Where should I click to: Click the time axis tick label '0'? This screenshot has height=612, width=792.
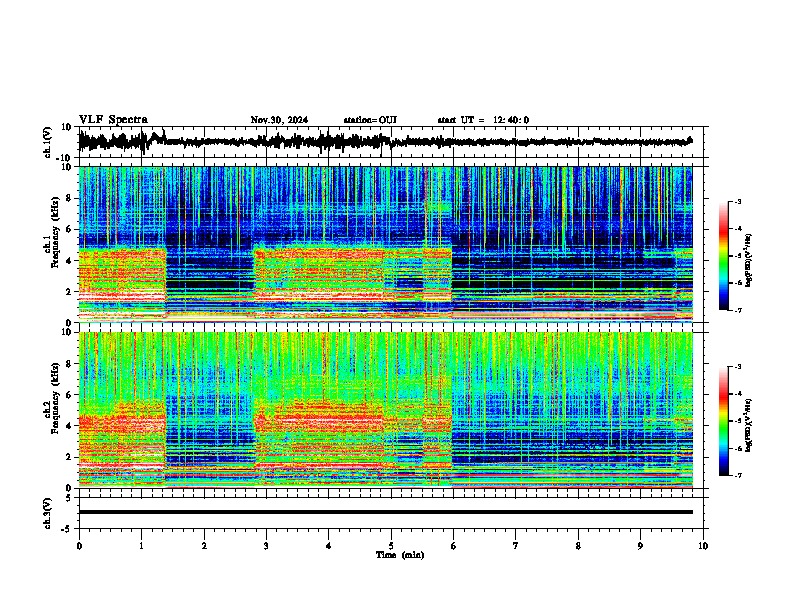point(79,546)
